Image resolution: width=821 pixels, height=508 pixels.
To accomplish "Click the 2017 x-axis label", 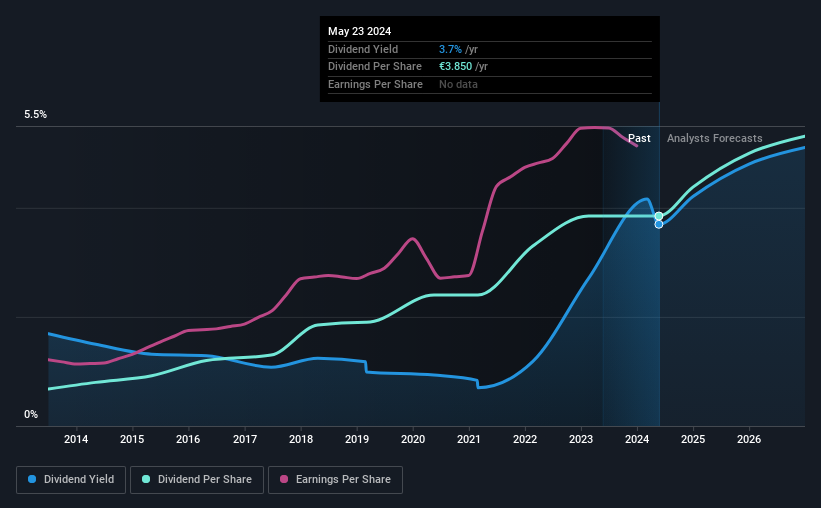I will (245, 439).
